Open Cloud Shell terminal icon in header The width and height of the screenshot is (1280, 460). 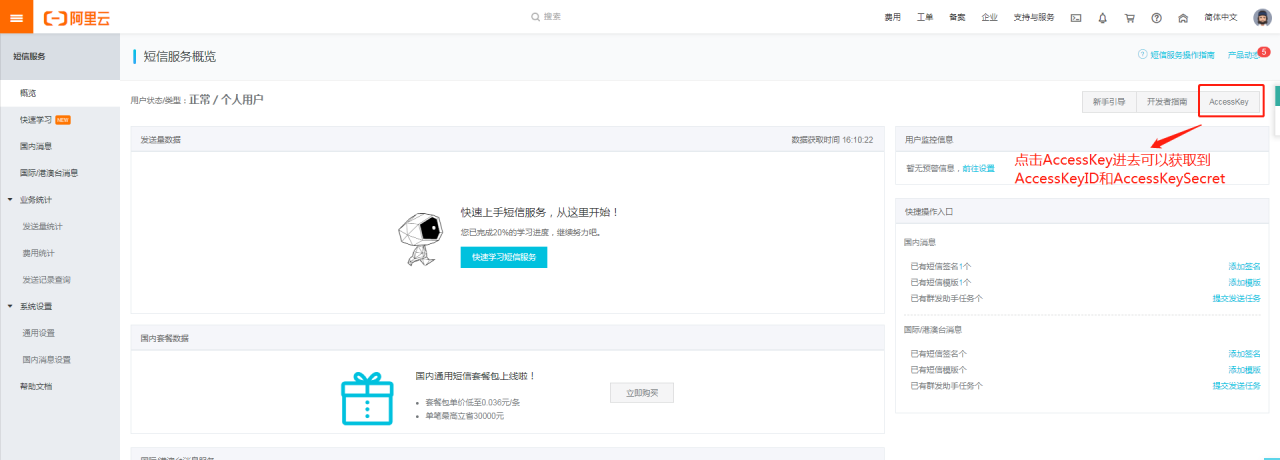coord(1076,17)
